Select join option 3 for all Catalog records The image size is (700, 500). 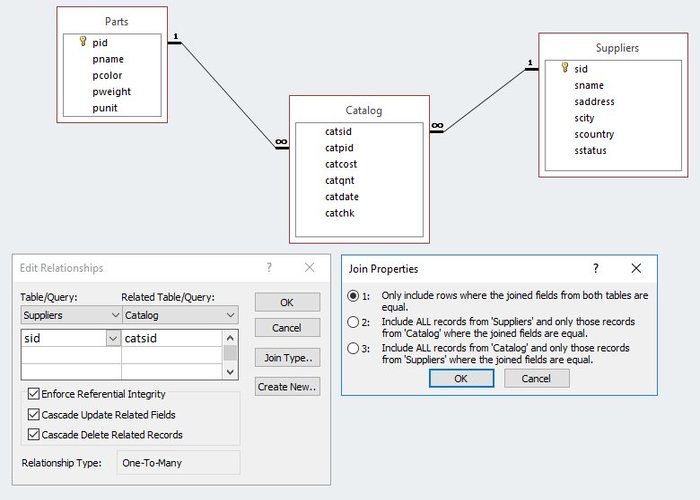coord(352,348)
